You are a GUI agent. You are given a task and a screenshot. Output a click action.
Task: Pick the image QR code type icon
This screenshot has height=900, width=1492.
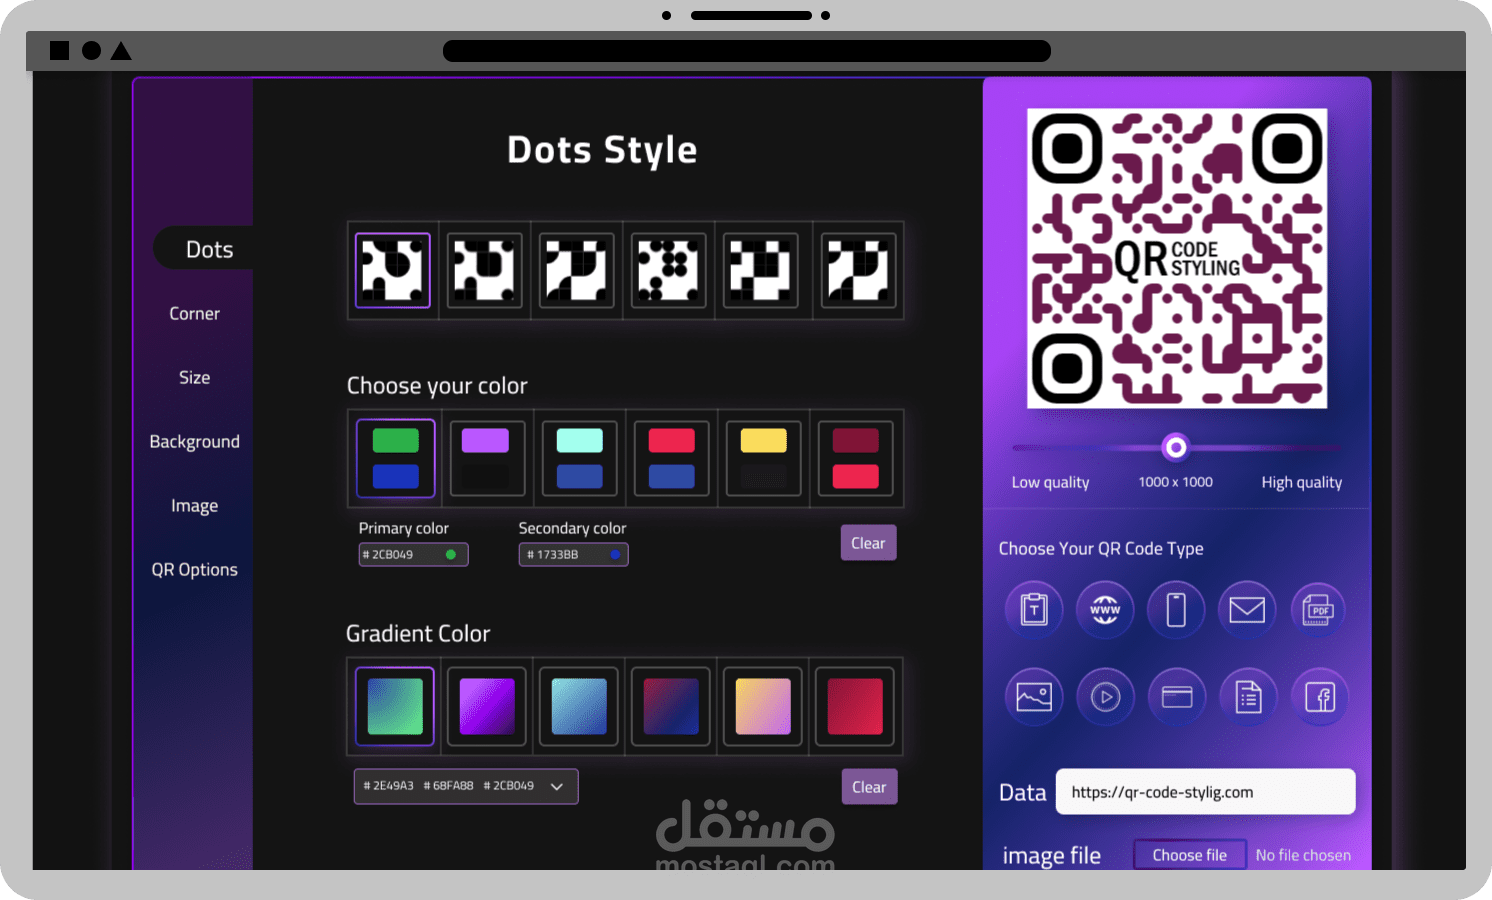click(x=1034, y=696)
